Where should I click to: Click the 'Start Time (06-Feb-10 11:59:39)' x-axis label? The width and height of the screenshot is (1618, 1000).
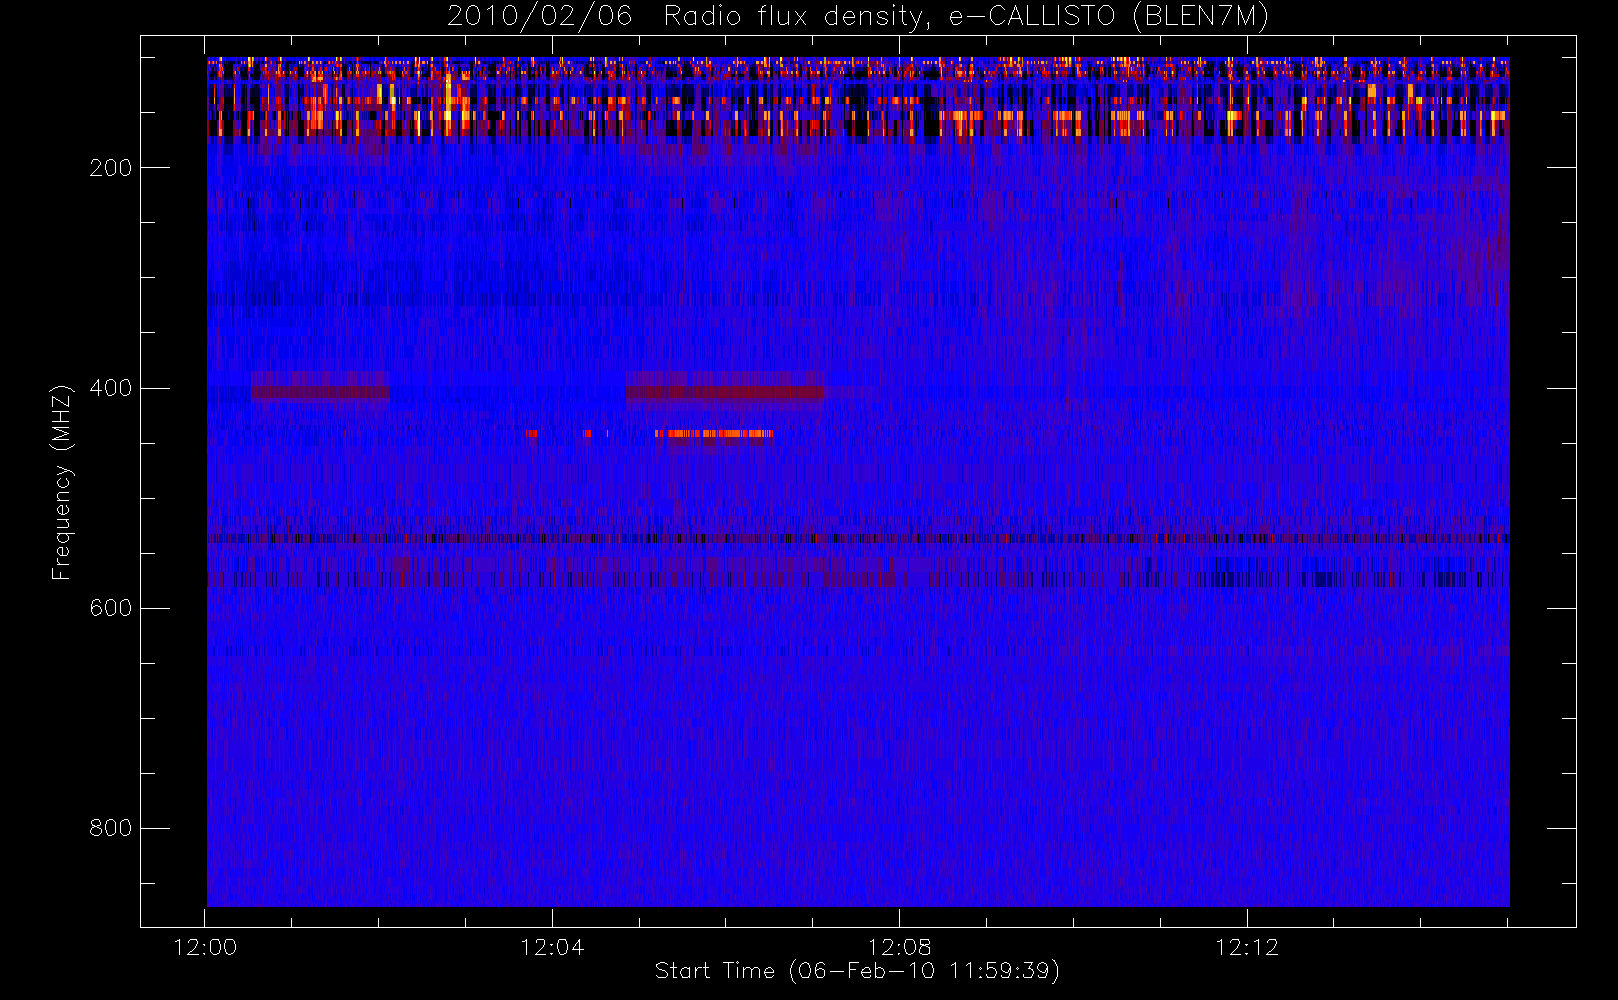857,971
